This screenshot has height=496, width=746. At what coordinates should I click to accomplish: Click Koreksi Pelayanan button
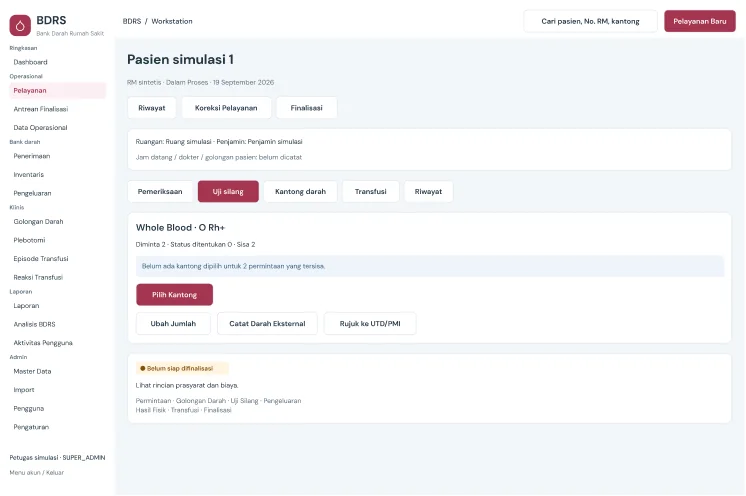[226, 108]
